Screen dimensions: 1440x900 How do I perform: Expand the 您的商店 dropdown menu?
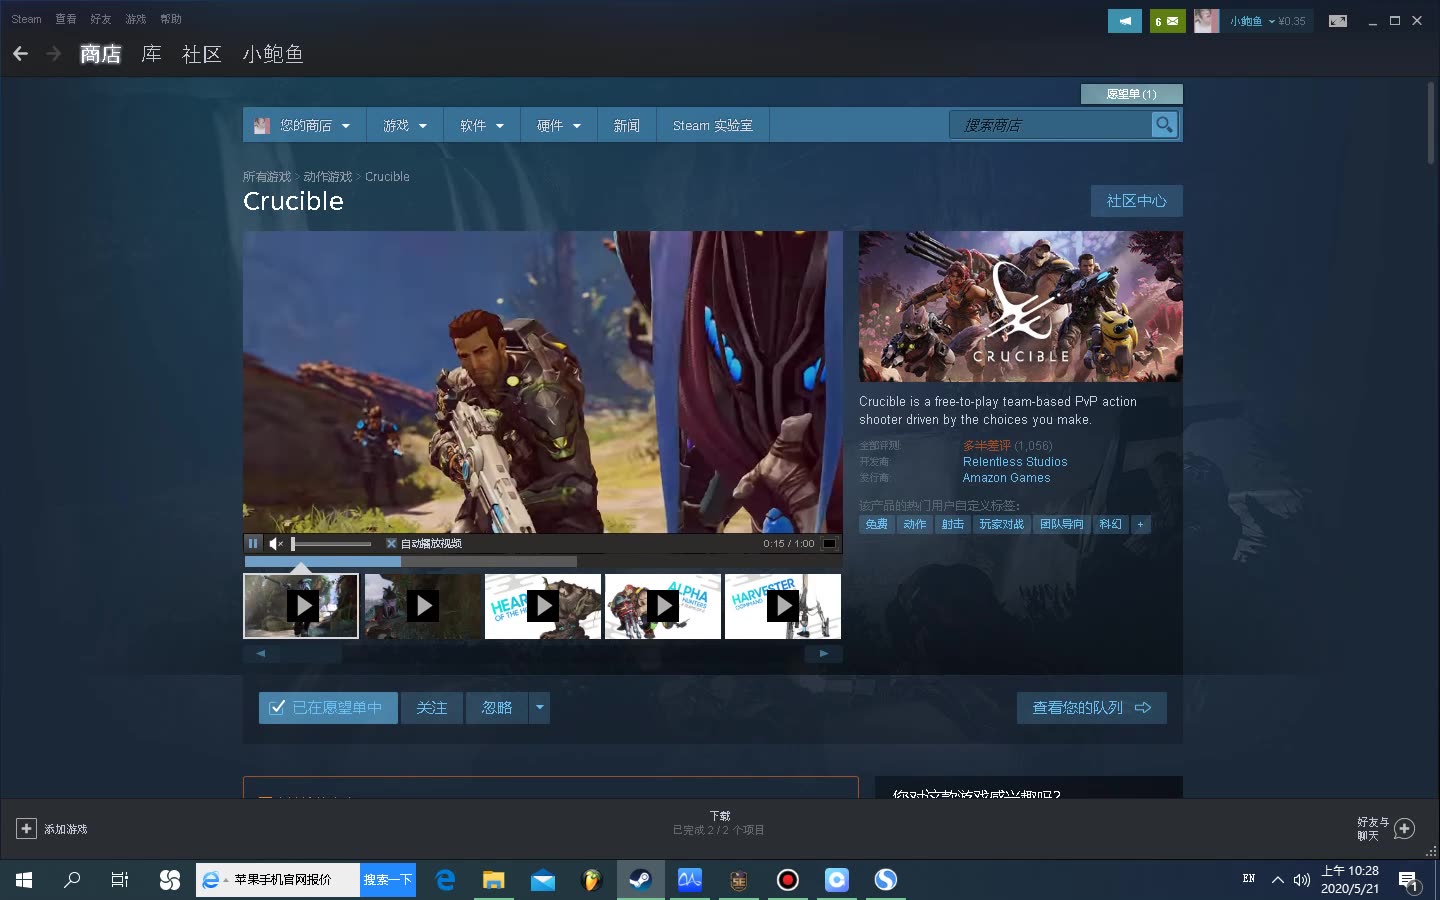point(305,125)
